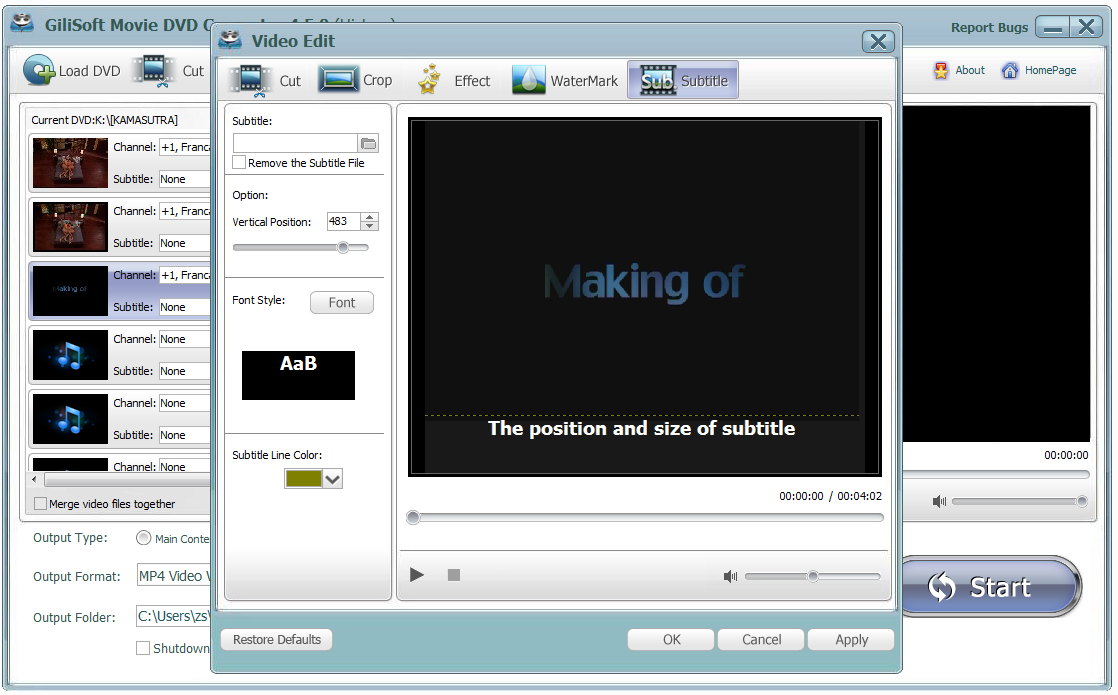
Task: Open the Effect editing panel
Action: click(455, 79)
